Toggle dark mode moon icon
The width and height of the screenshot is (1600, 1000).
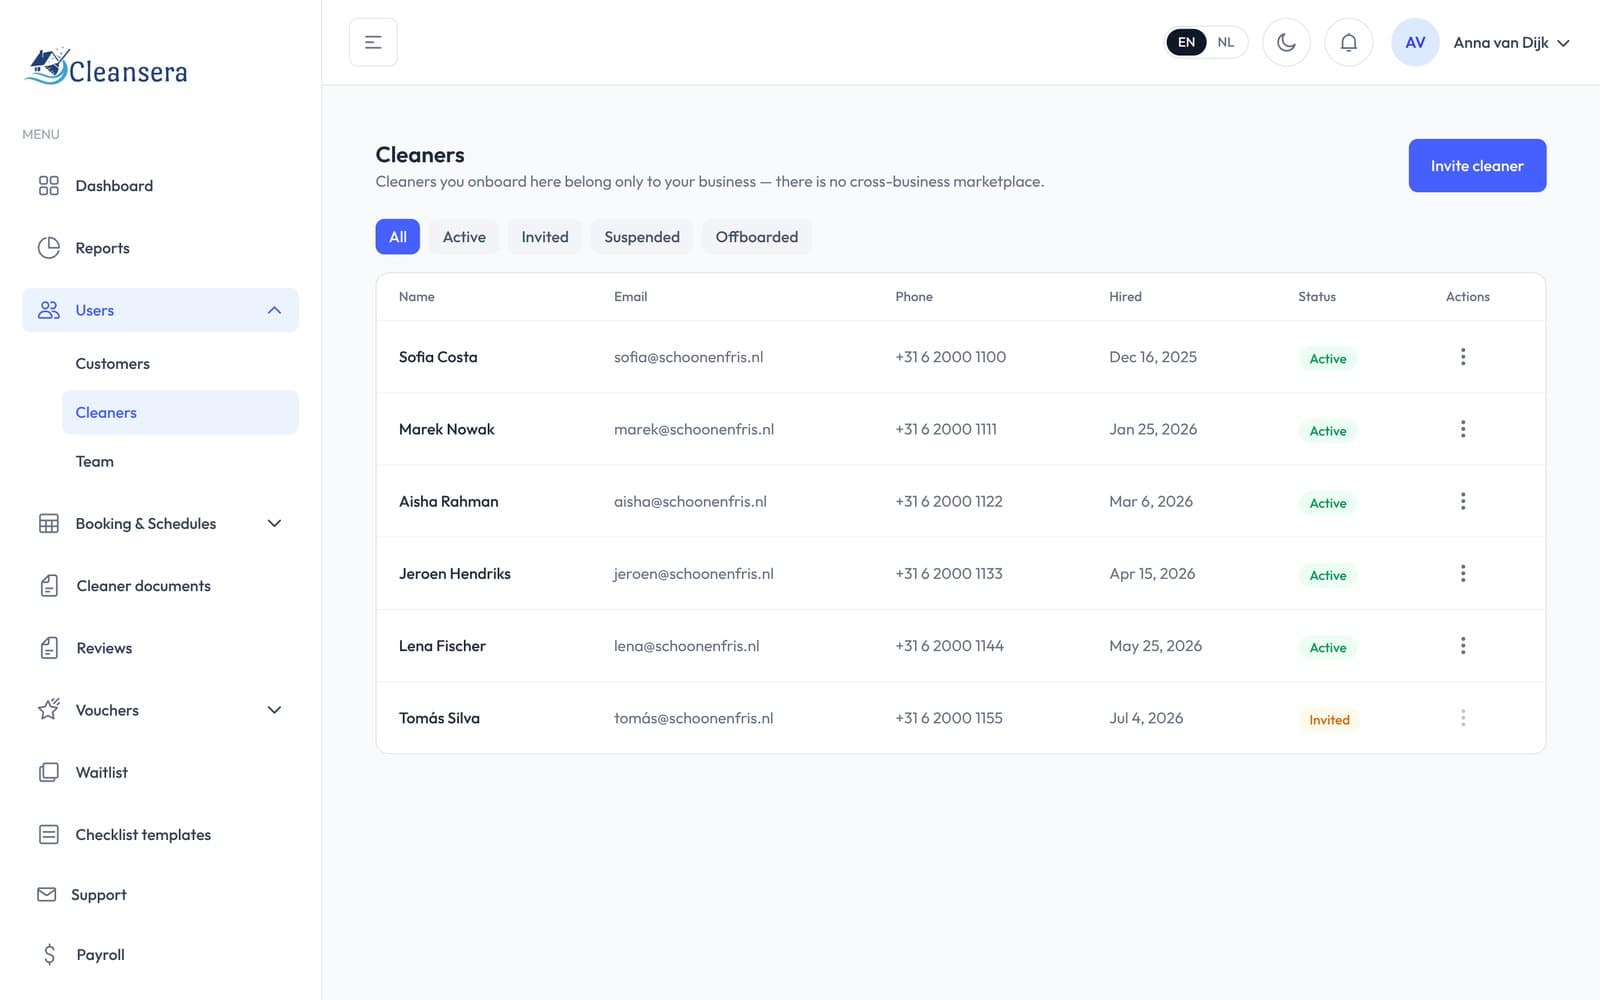[x=1286, y=42]
